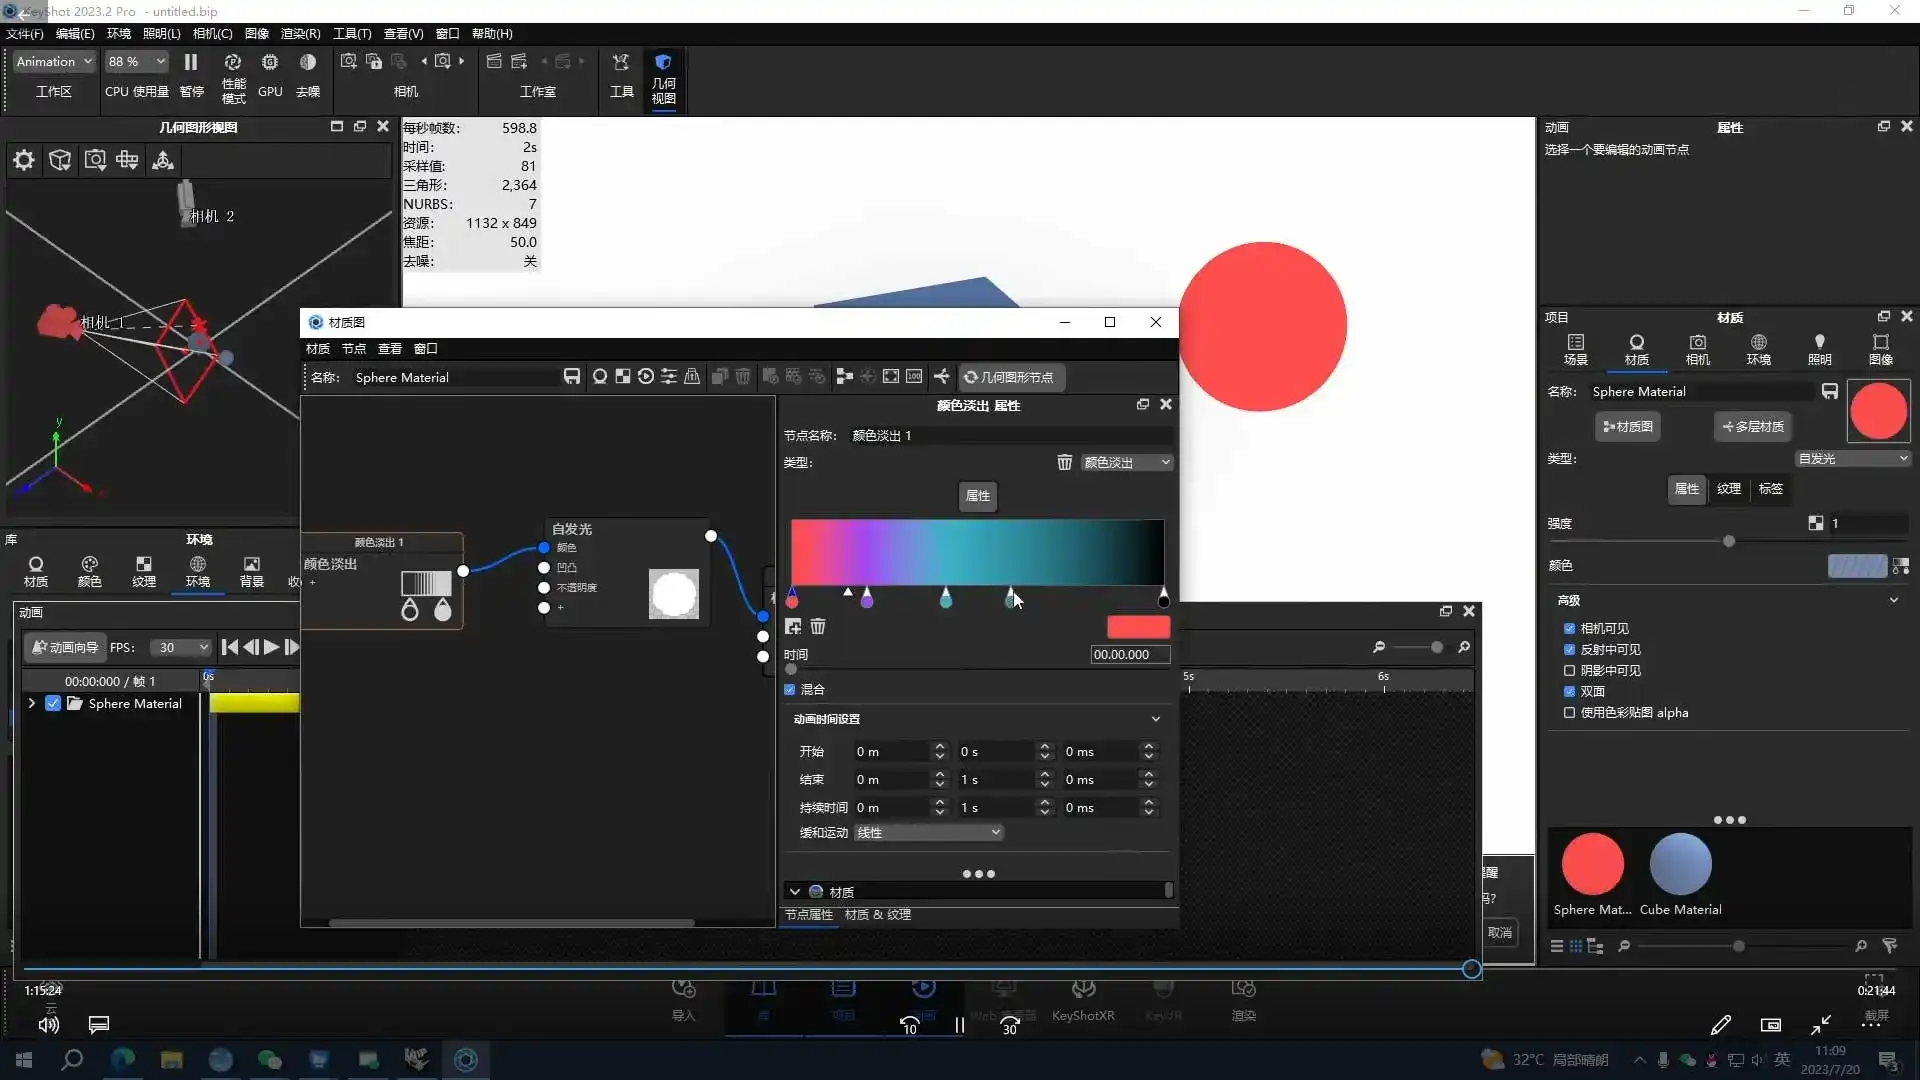This screenshot has width=1920, height=1080.
Task: Open the 渲染(R) render menu
Action: click(300, 33)
